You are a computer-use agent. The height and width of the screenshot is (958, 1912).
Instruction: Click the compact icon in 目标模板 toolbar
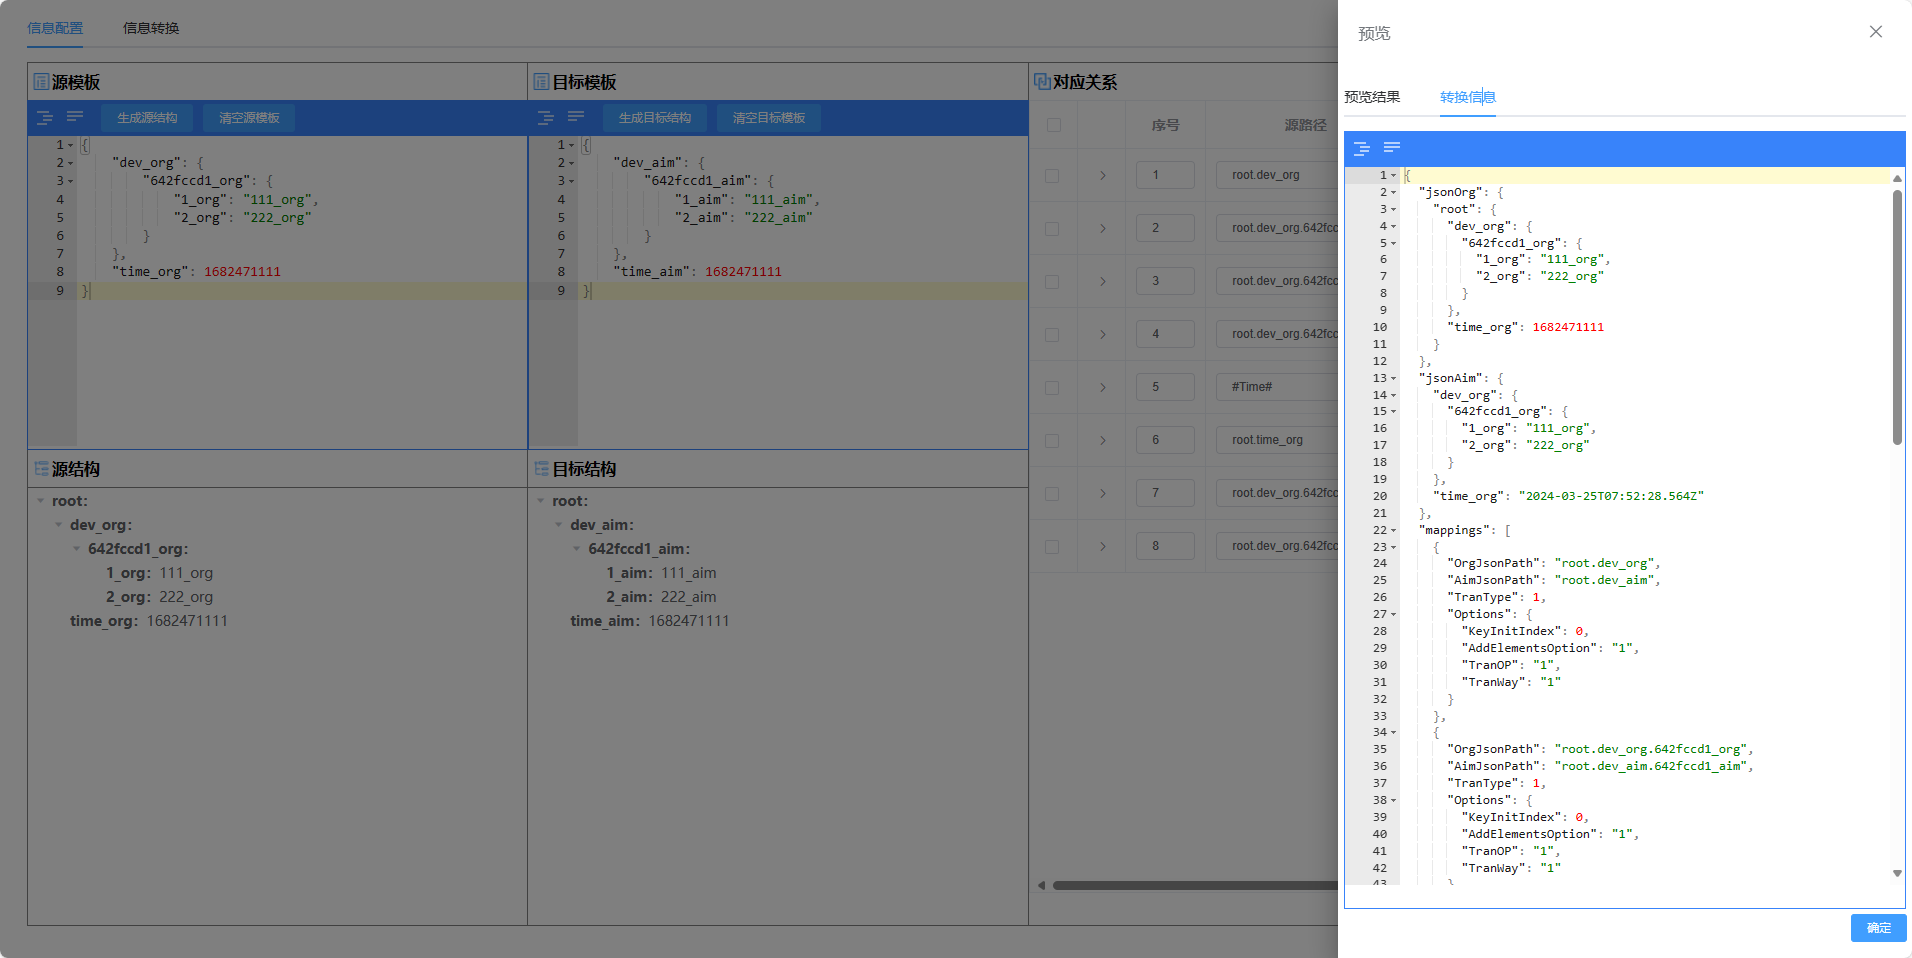click(x=576, y=118)
